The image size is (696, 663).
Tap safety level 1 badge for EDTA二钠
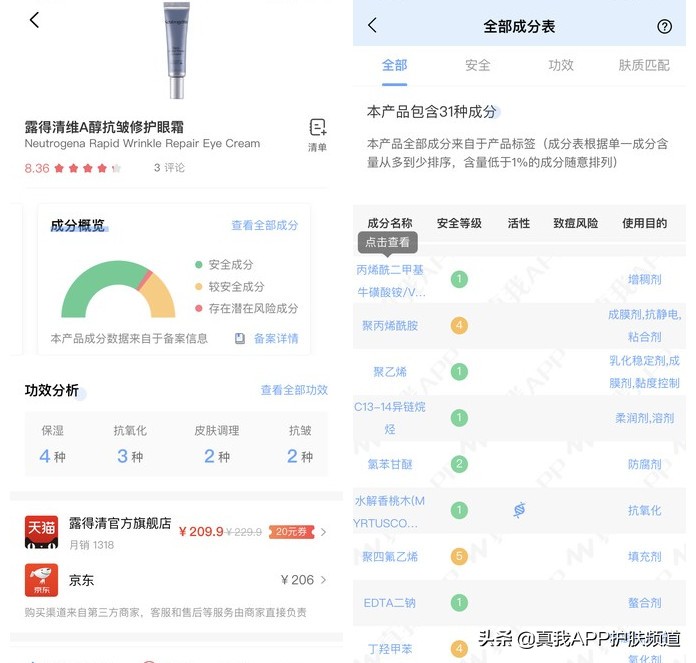459,603
